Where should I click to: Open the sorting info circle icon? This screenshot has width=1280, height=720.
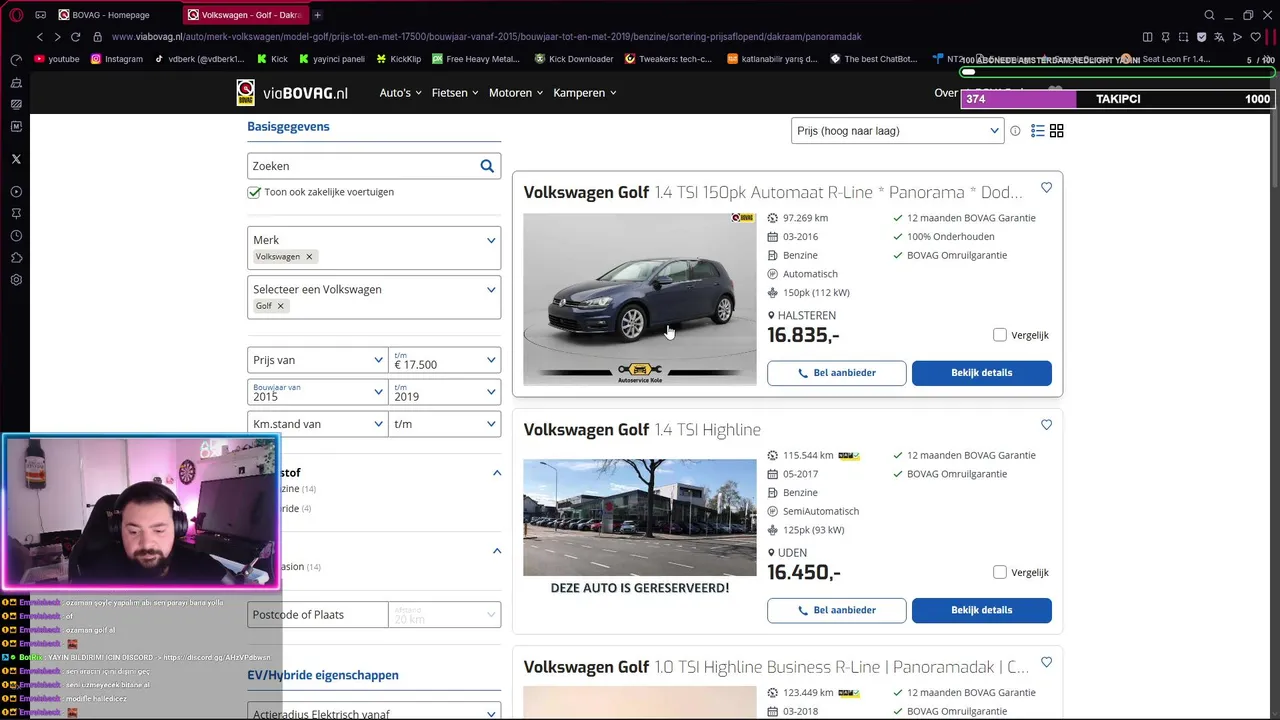tap(1015, 131)
